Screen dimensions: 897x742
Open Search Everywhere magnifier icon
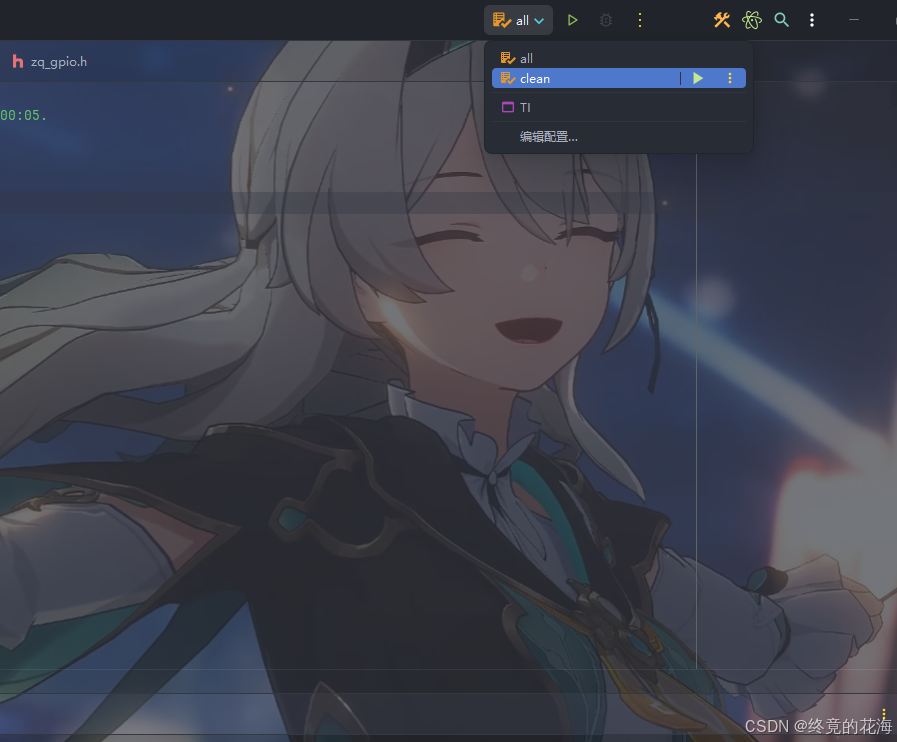(781, 21)
